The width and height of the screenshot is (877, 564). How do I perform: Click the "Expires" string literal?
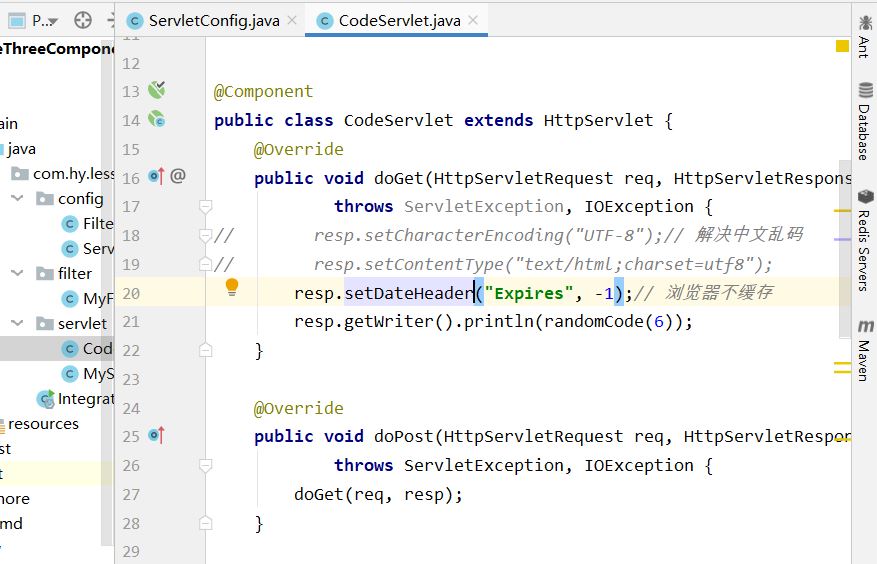click(529, 293)
